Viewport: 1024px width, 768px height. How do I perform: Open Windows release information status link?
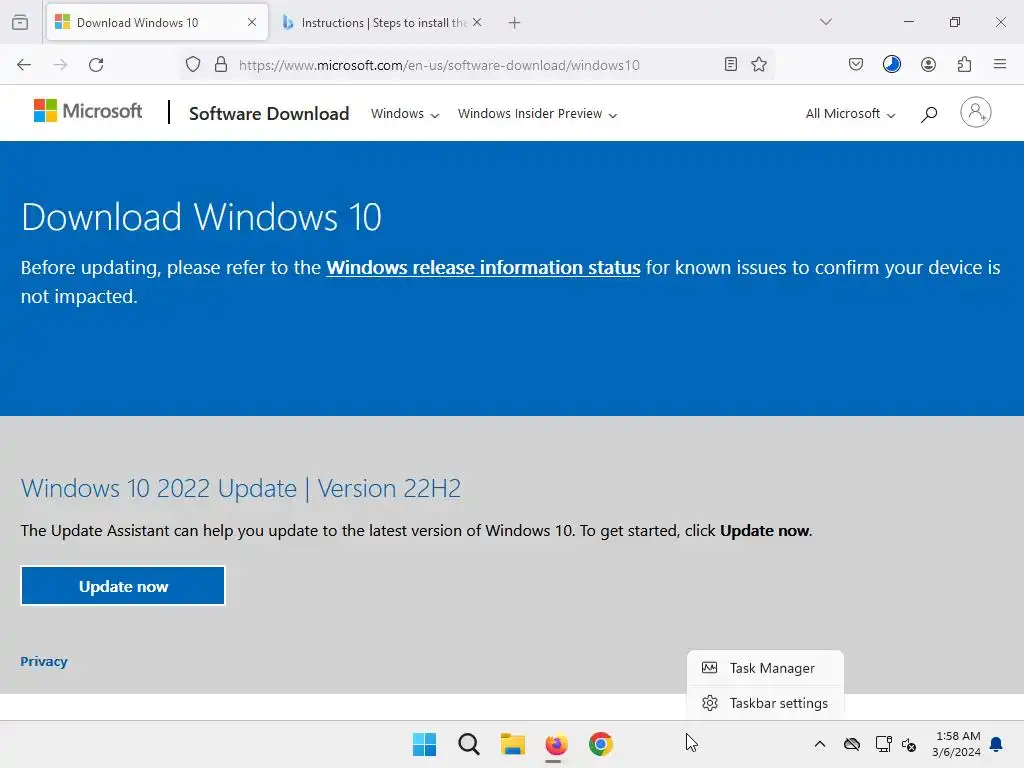click(483, 268)
